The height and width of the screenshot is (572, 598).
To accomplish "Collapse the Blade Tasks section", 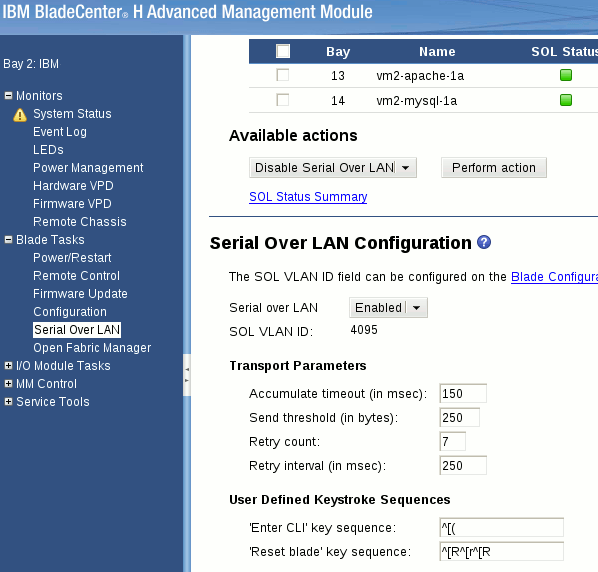I will pos(8,239).
